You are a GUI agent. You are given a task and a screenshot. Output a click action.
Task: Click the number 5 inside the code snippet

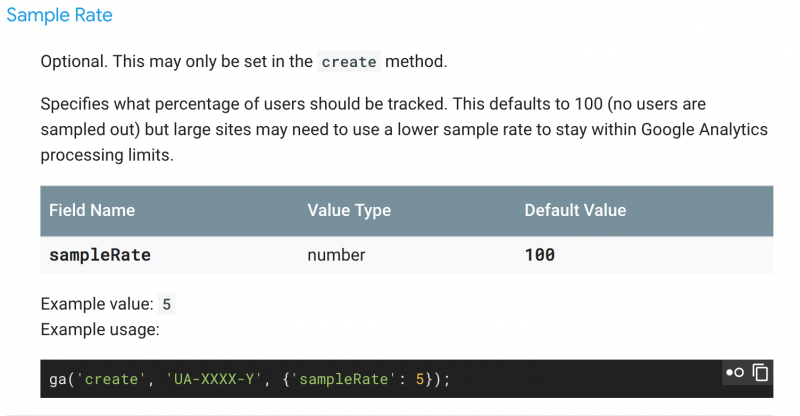point(421,380)
